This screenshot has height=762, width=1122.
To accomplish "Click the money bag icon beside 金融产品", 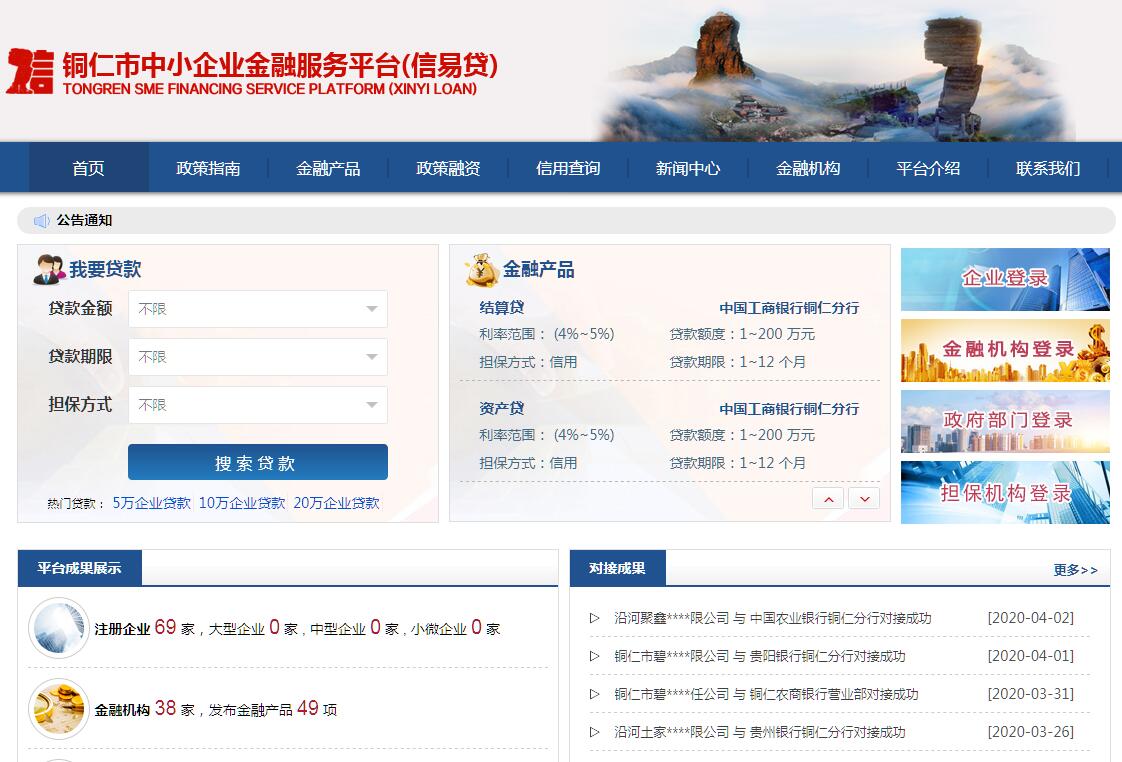I will tap(481, 269).
